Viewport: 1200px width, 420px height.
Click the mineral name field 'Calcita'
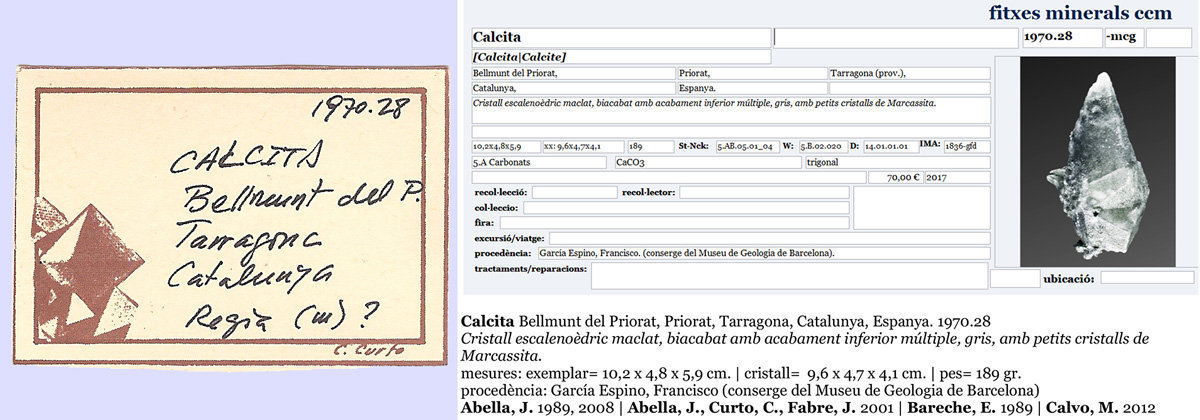620,38
